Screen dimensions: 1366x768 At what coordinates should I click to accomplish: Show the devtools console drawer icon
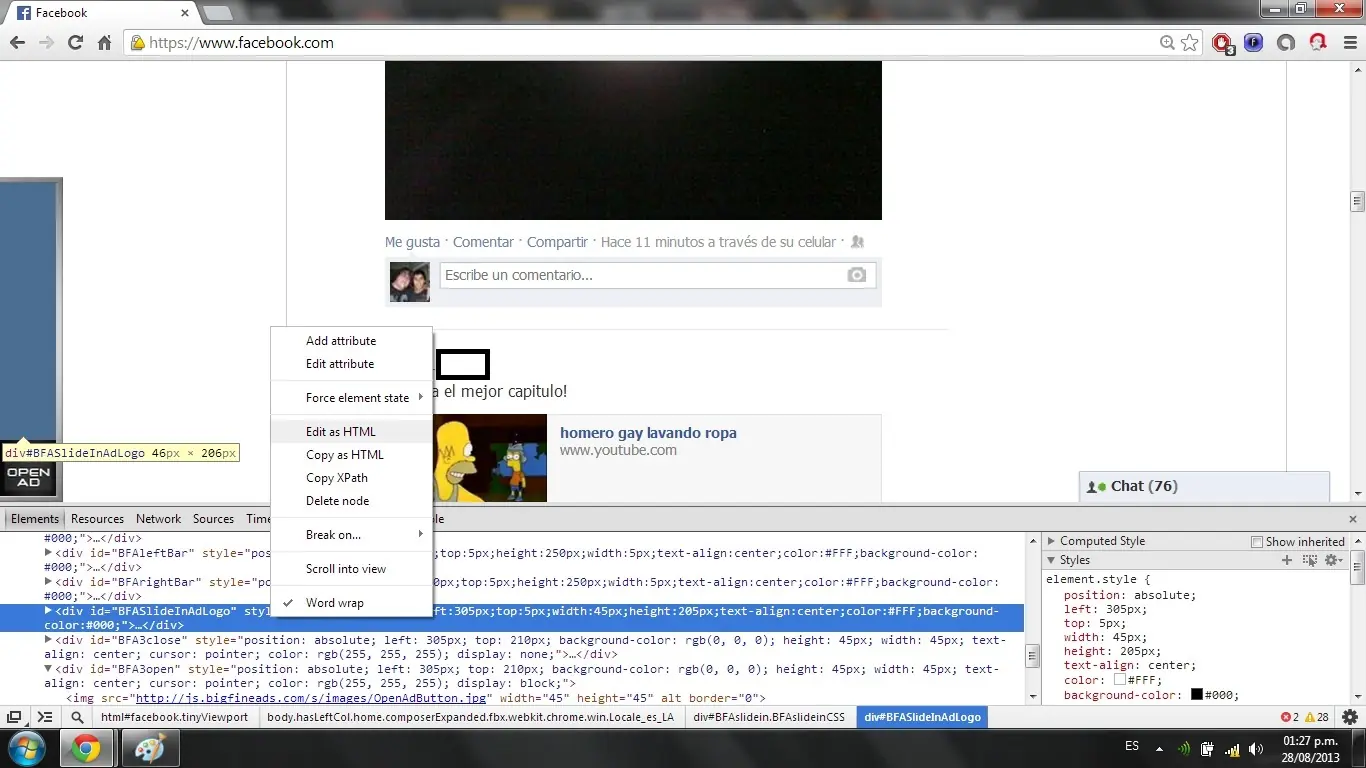(x=45, y=717)
